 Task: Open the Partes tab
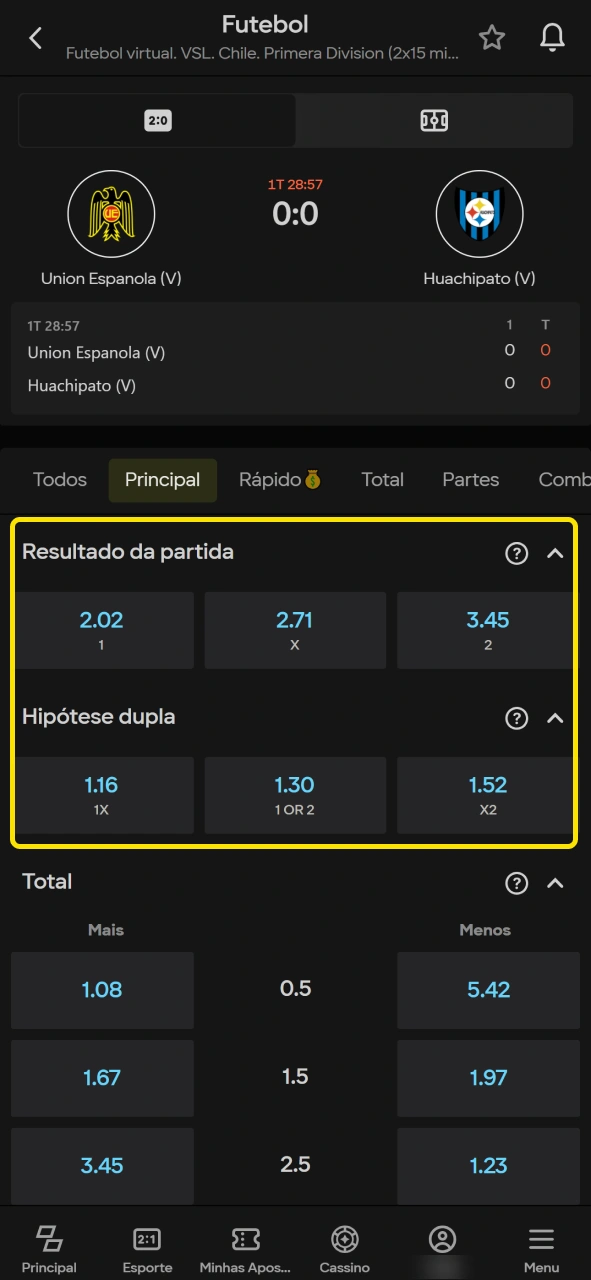pos(470,480)
